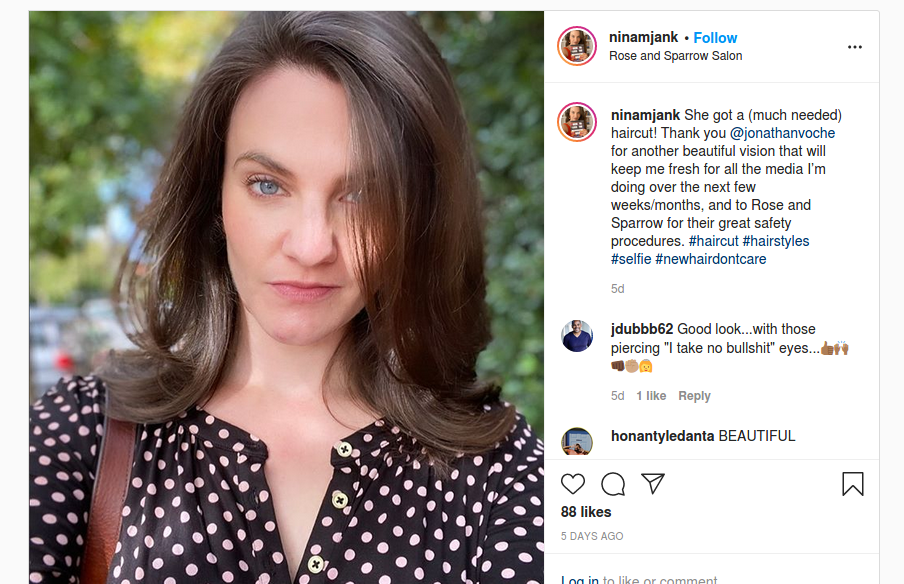
Task: Open the three-dot more options menu
Action: [x=854, y=47]
